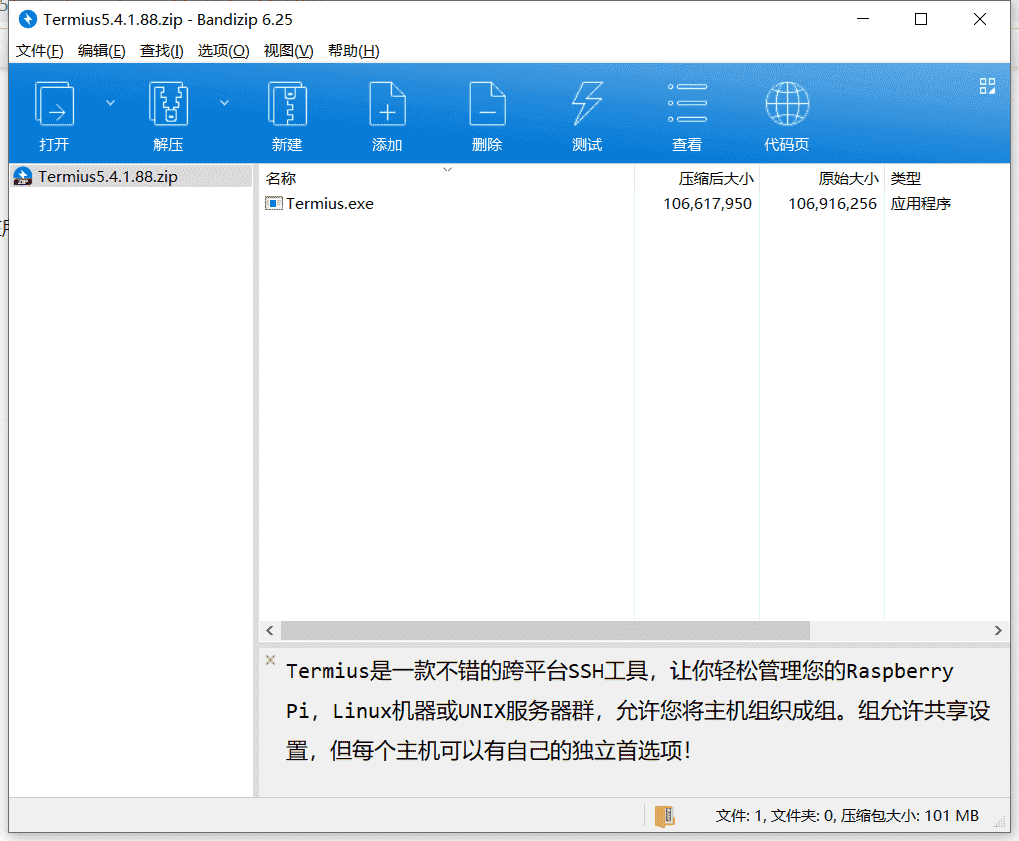
Task: Sort by the 原始大小 column header
Action: (x=821, y=178)
